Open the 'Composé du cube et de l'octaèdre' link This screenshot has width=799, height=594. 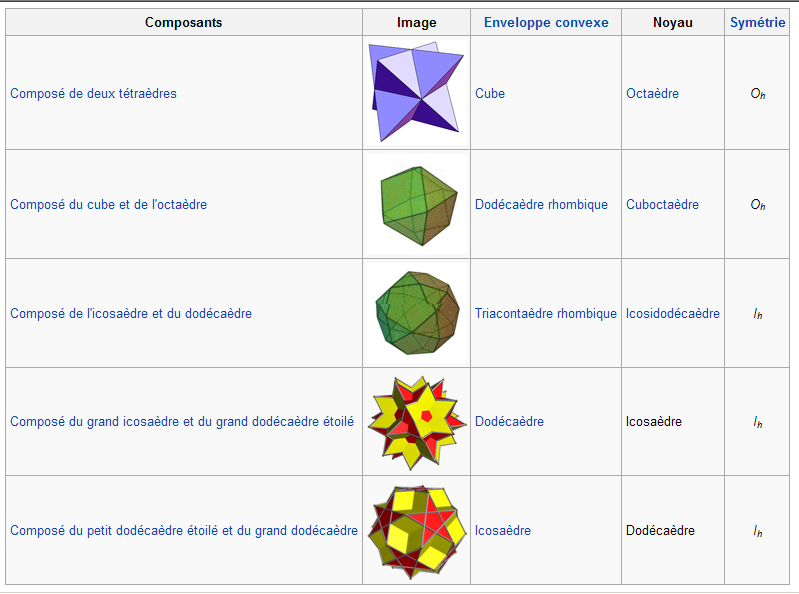(109, 204)
